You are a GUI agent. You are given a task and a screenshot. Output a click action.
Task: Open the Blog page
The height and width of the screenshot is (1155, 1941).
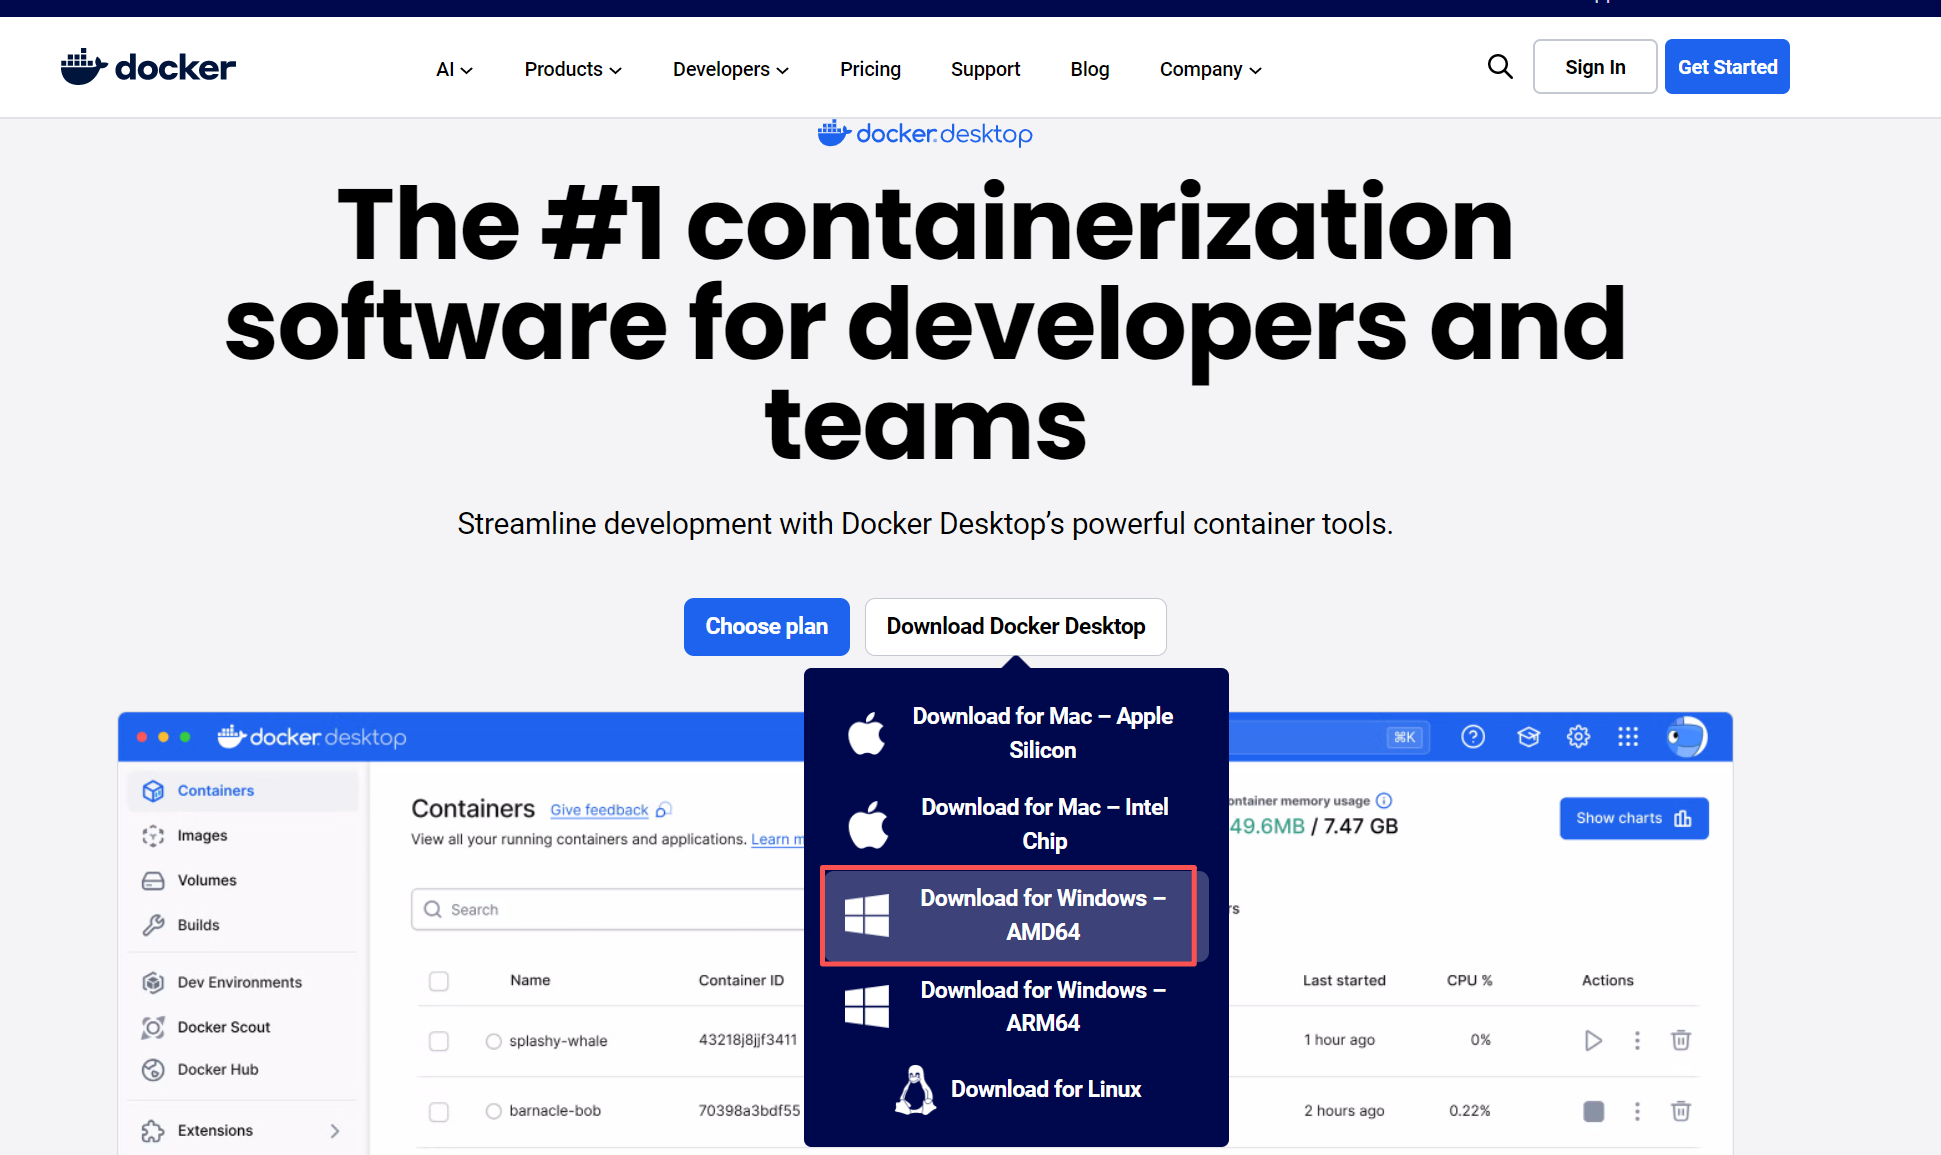[1090, 69]
